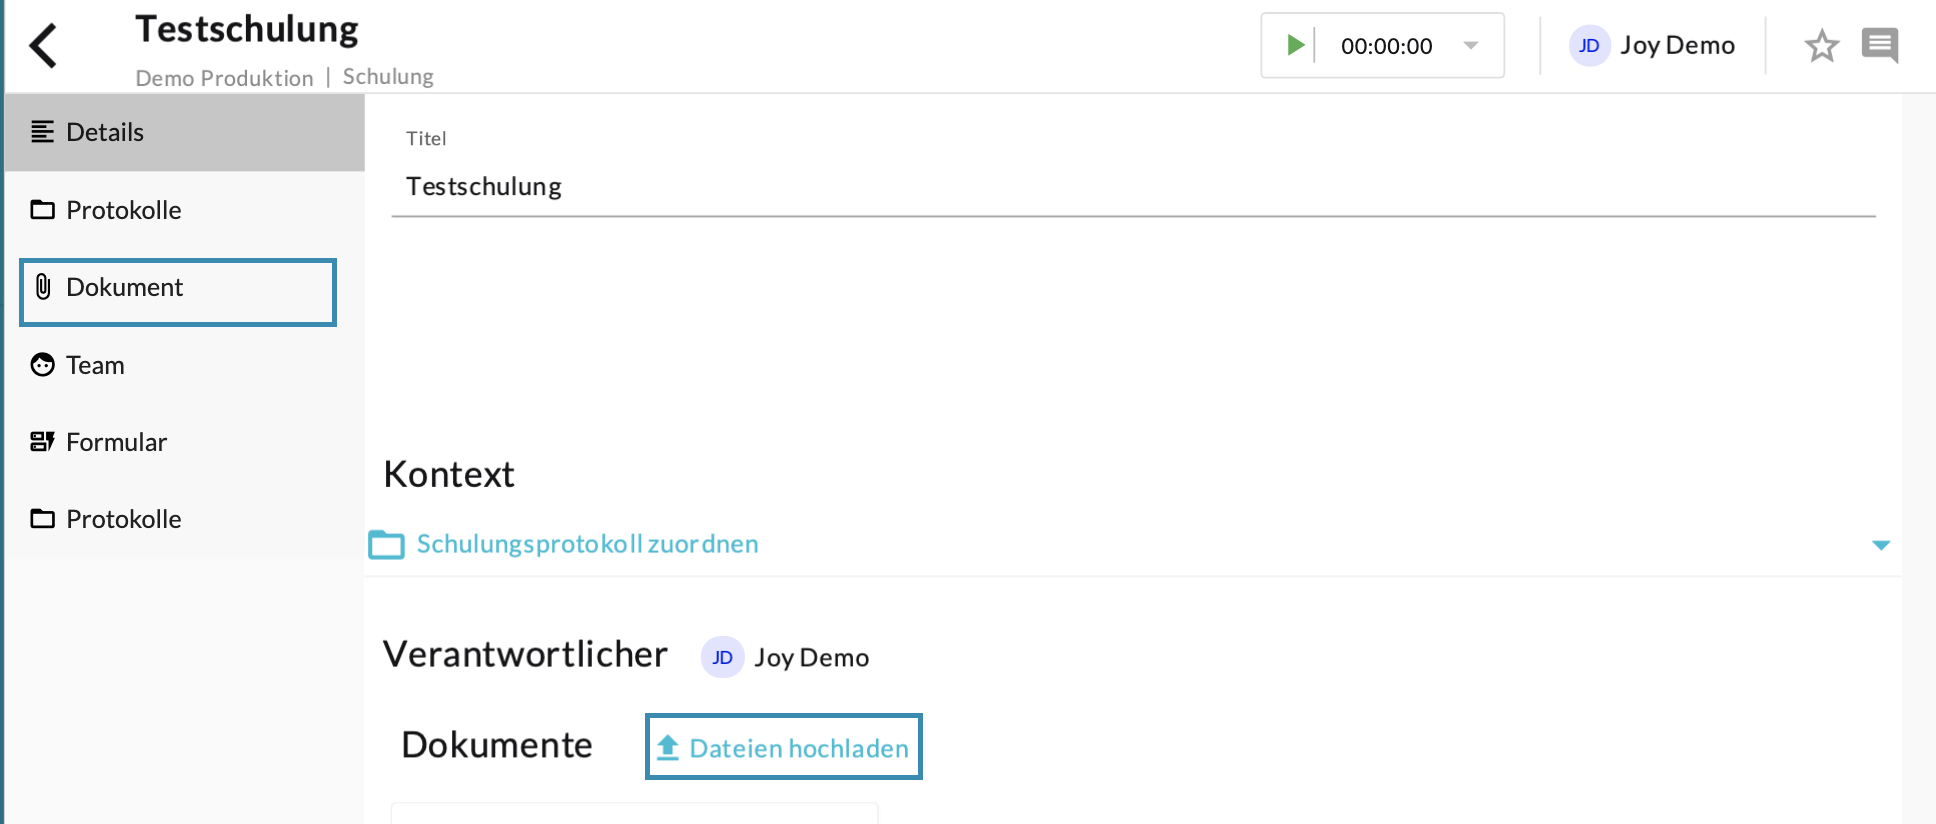Click the Dokument paperclip icon
The height and width of the screenshot is (824, 1936).
tap(43, 288)
